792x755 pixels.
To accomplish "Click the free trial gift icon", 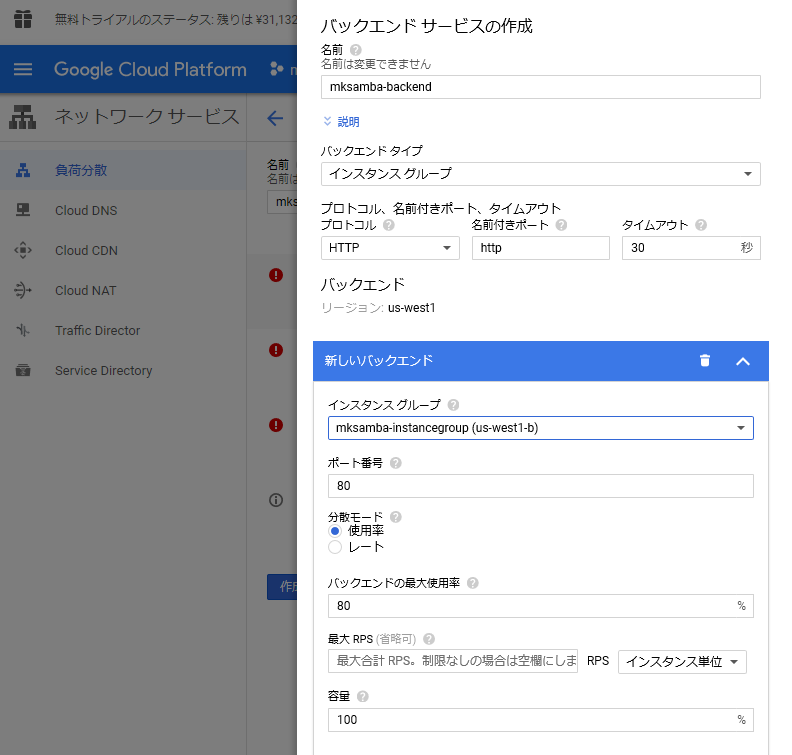I will tap(23, 19).
